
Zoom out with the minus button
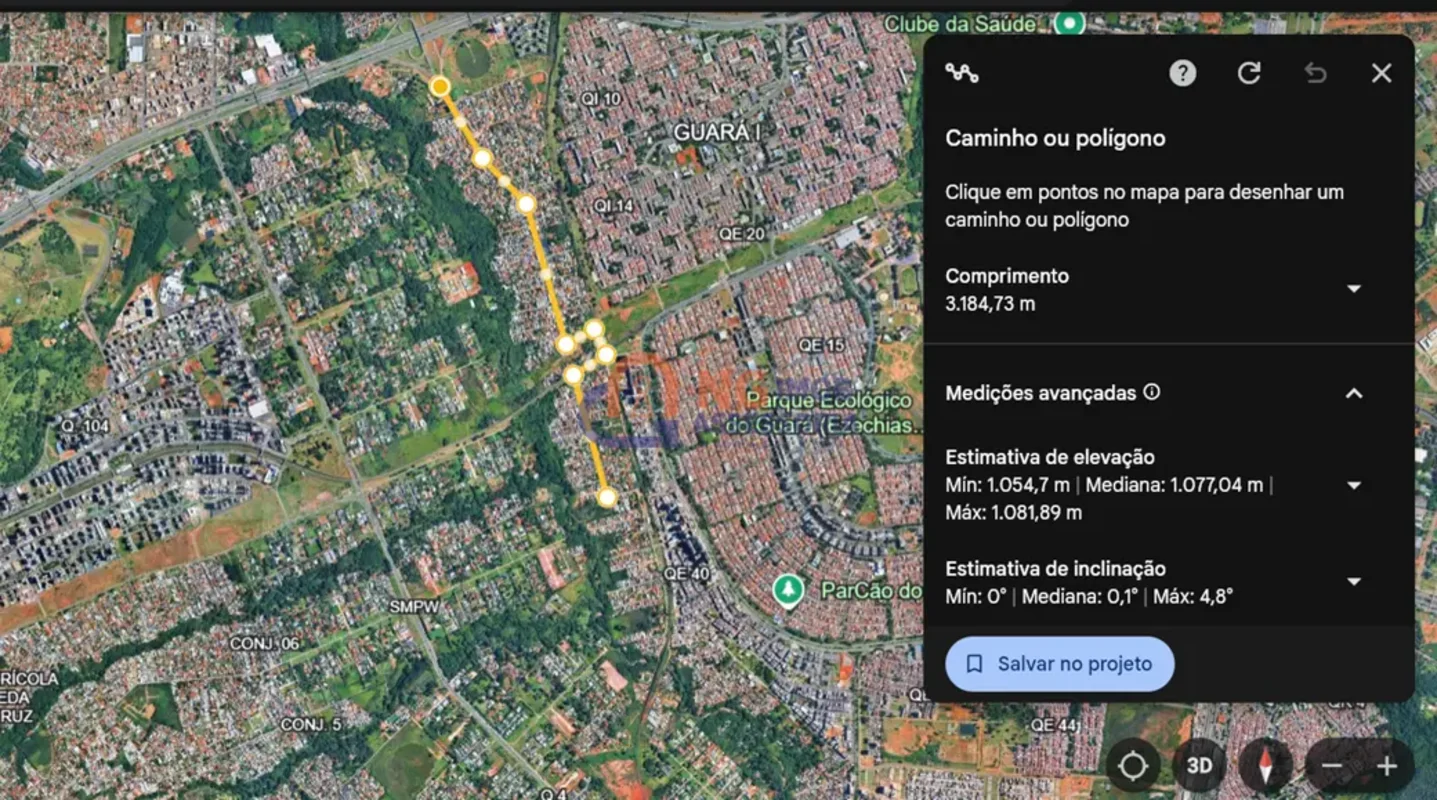click(1332, 766)
